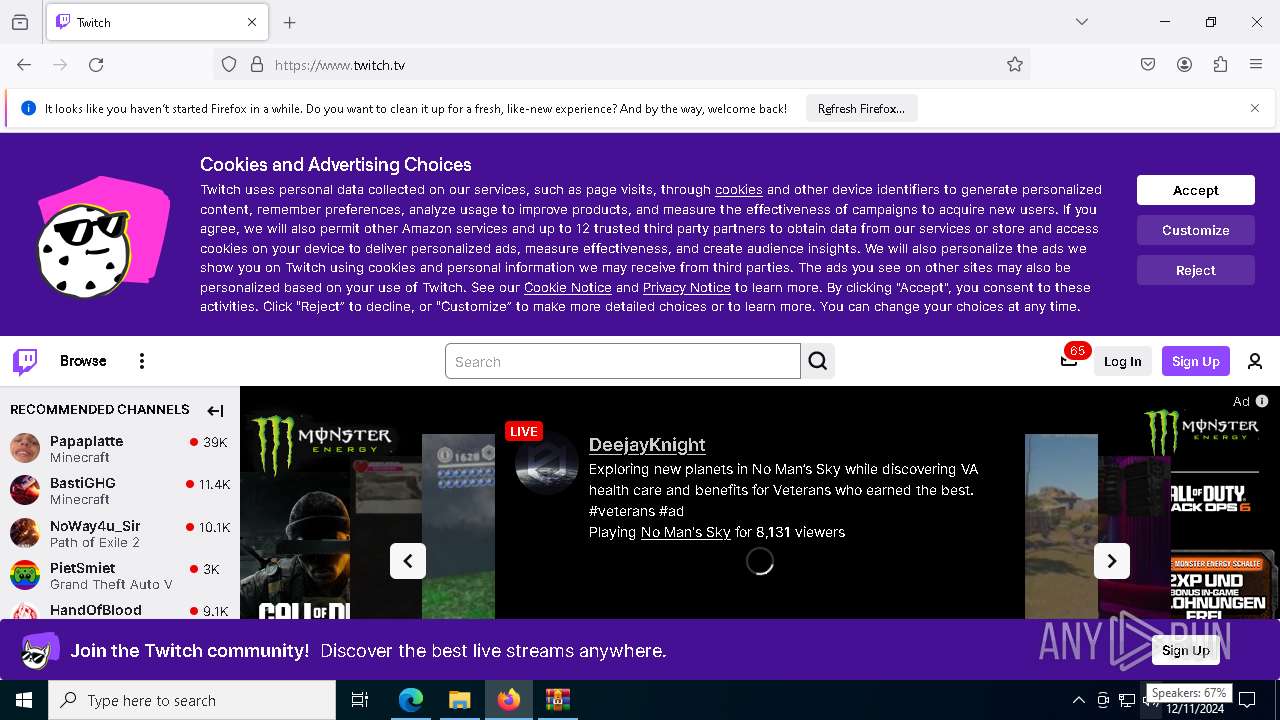Screen dimensions: 1280x720
Task: Select the Twitch tab
Action: coord(157,22)
